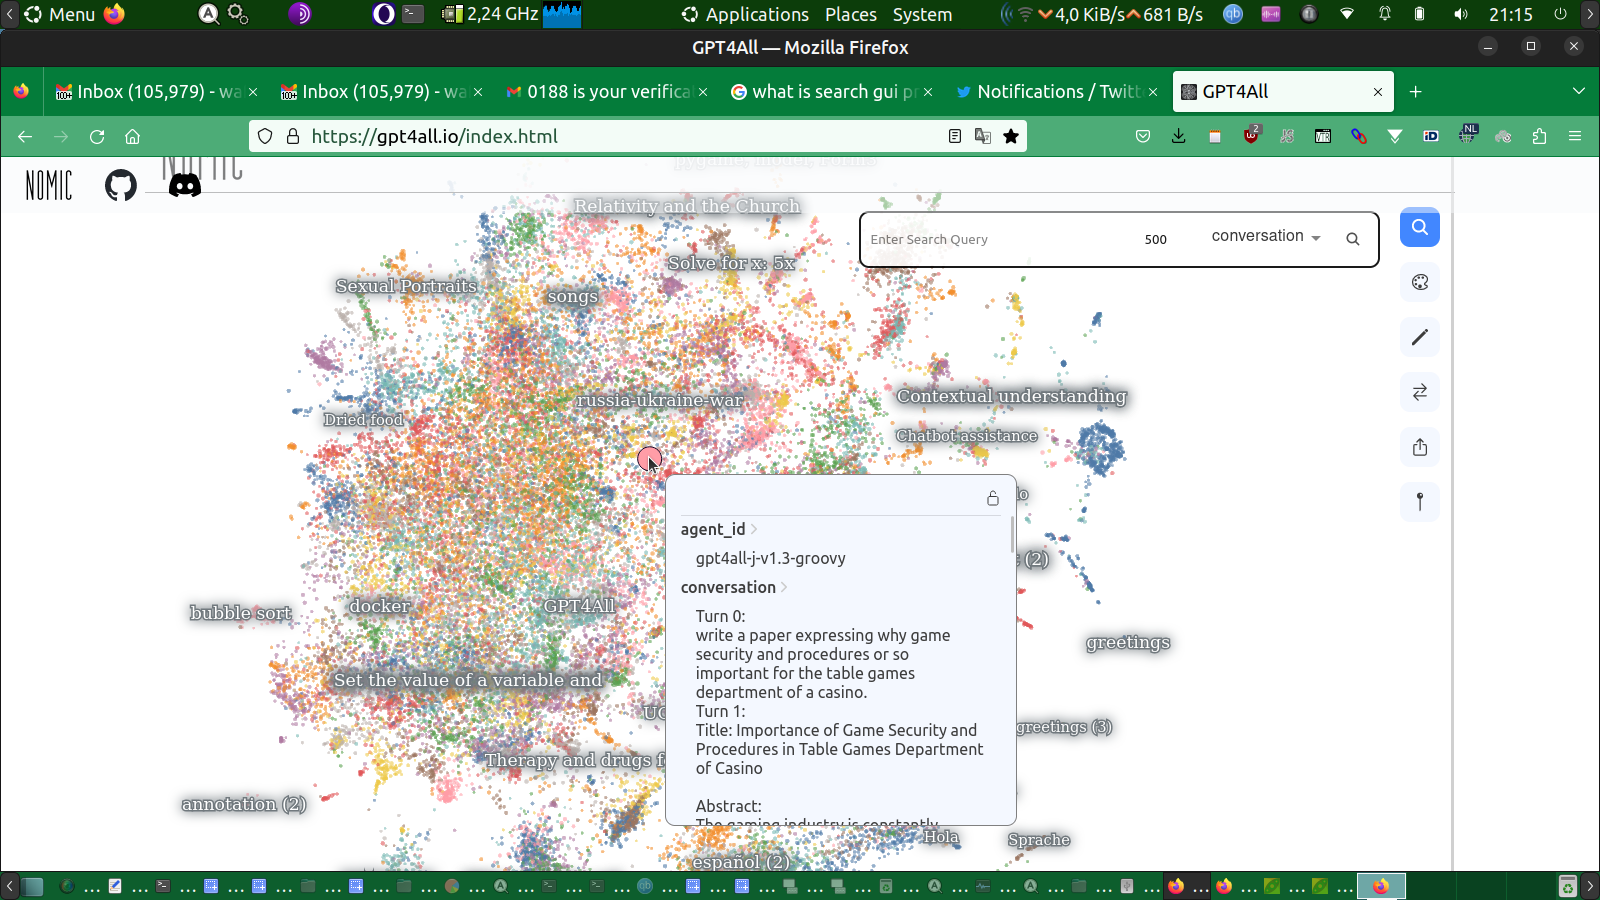The image size is (1600, 900).
Task: Click the 'docker' cluster label
Action: [x=379, y=606]
